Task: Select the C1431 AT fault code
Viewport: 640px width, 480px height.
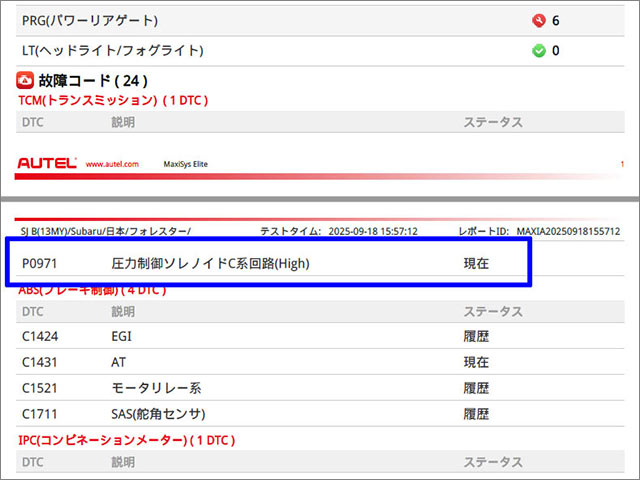Action: (40, 362)
